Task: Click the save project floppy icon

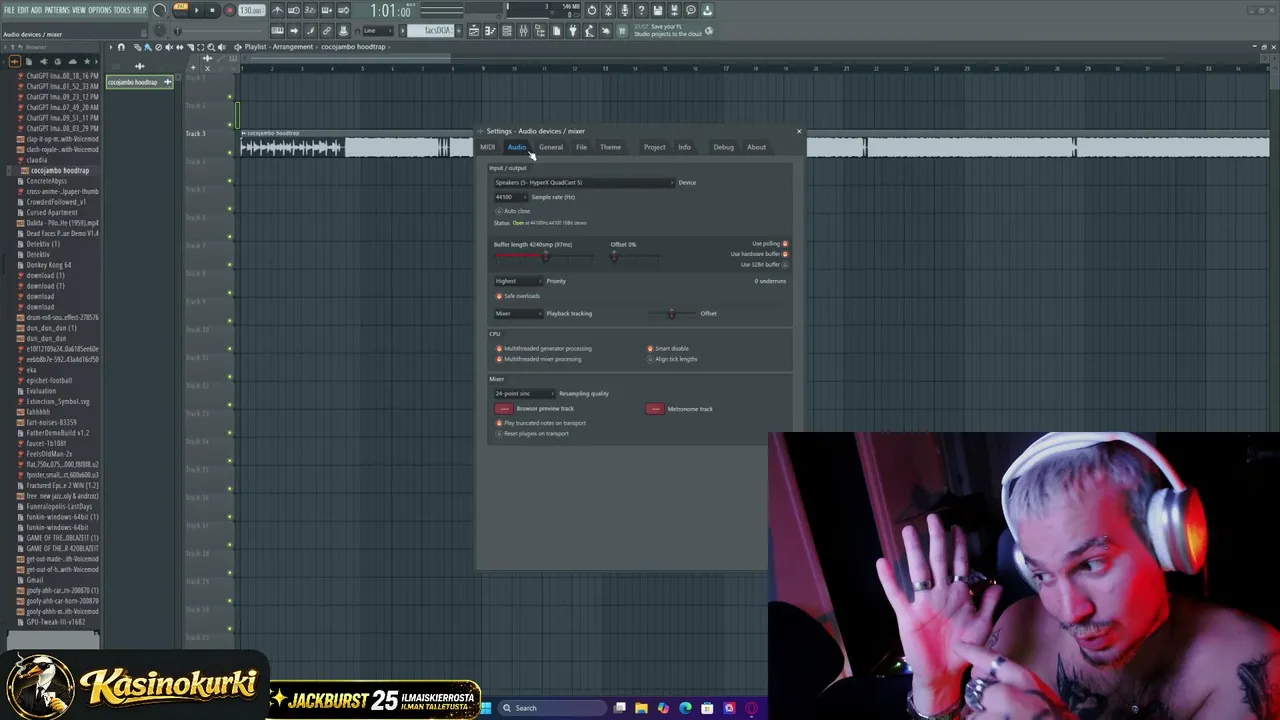Action: (658, 10)
